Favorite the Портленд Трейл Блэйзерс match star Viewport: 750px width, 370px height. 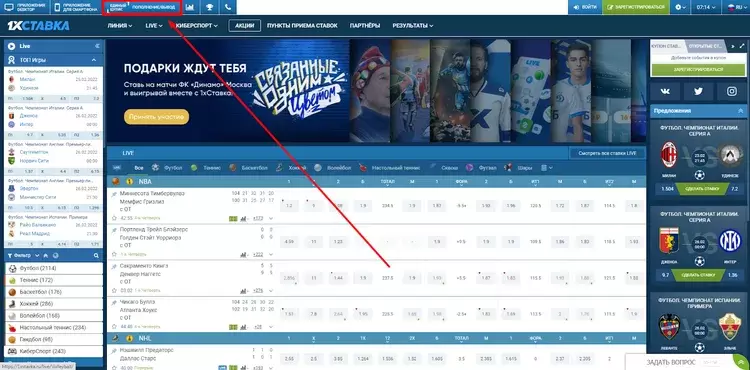114,254
